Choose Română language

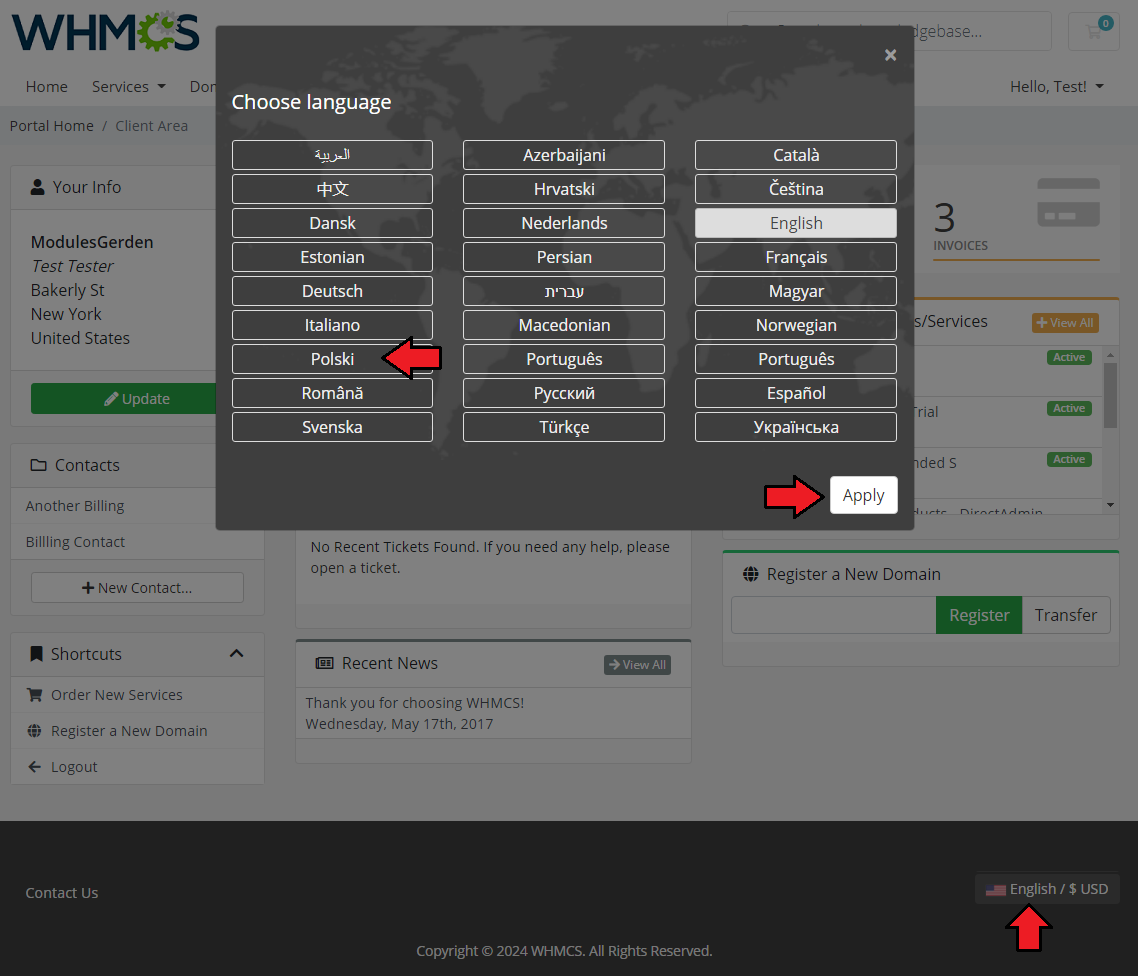[x=332, y=393]
